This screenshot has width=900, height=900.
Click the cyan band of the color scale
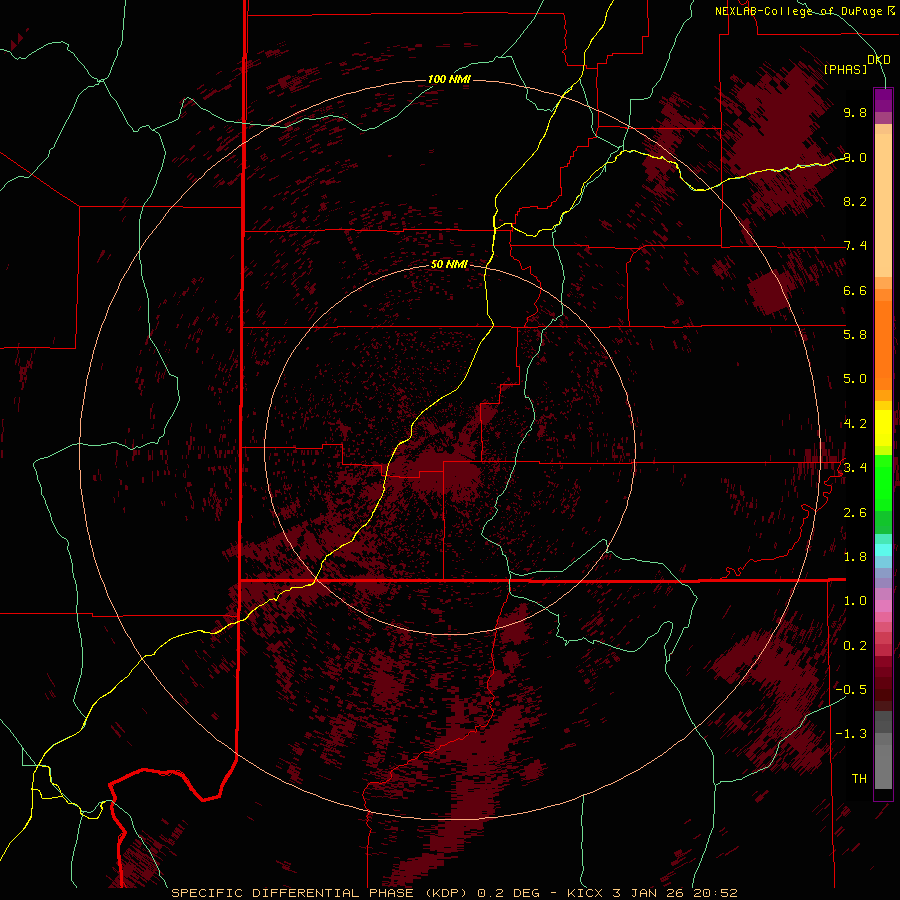pyautogui.click(x=883, y=549)
